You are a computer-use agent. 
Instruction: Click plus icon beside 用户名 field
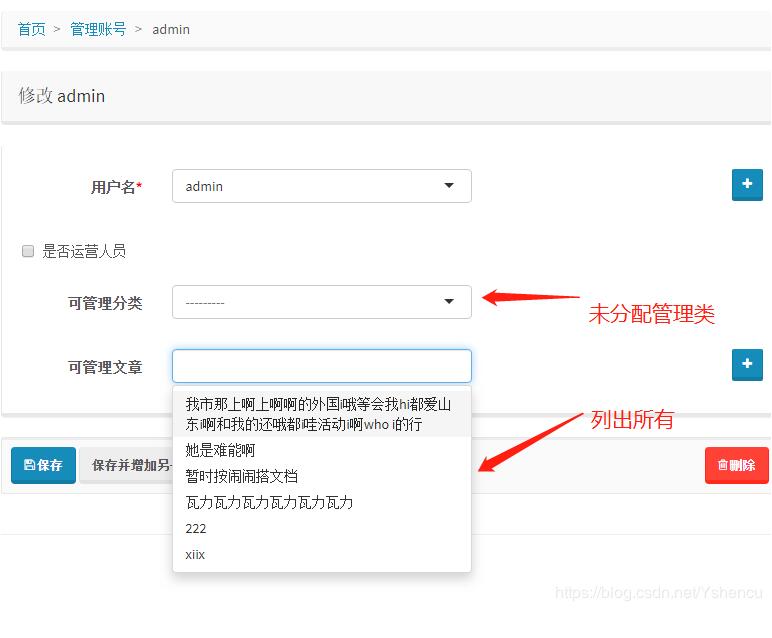[x=747, y=185]
